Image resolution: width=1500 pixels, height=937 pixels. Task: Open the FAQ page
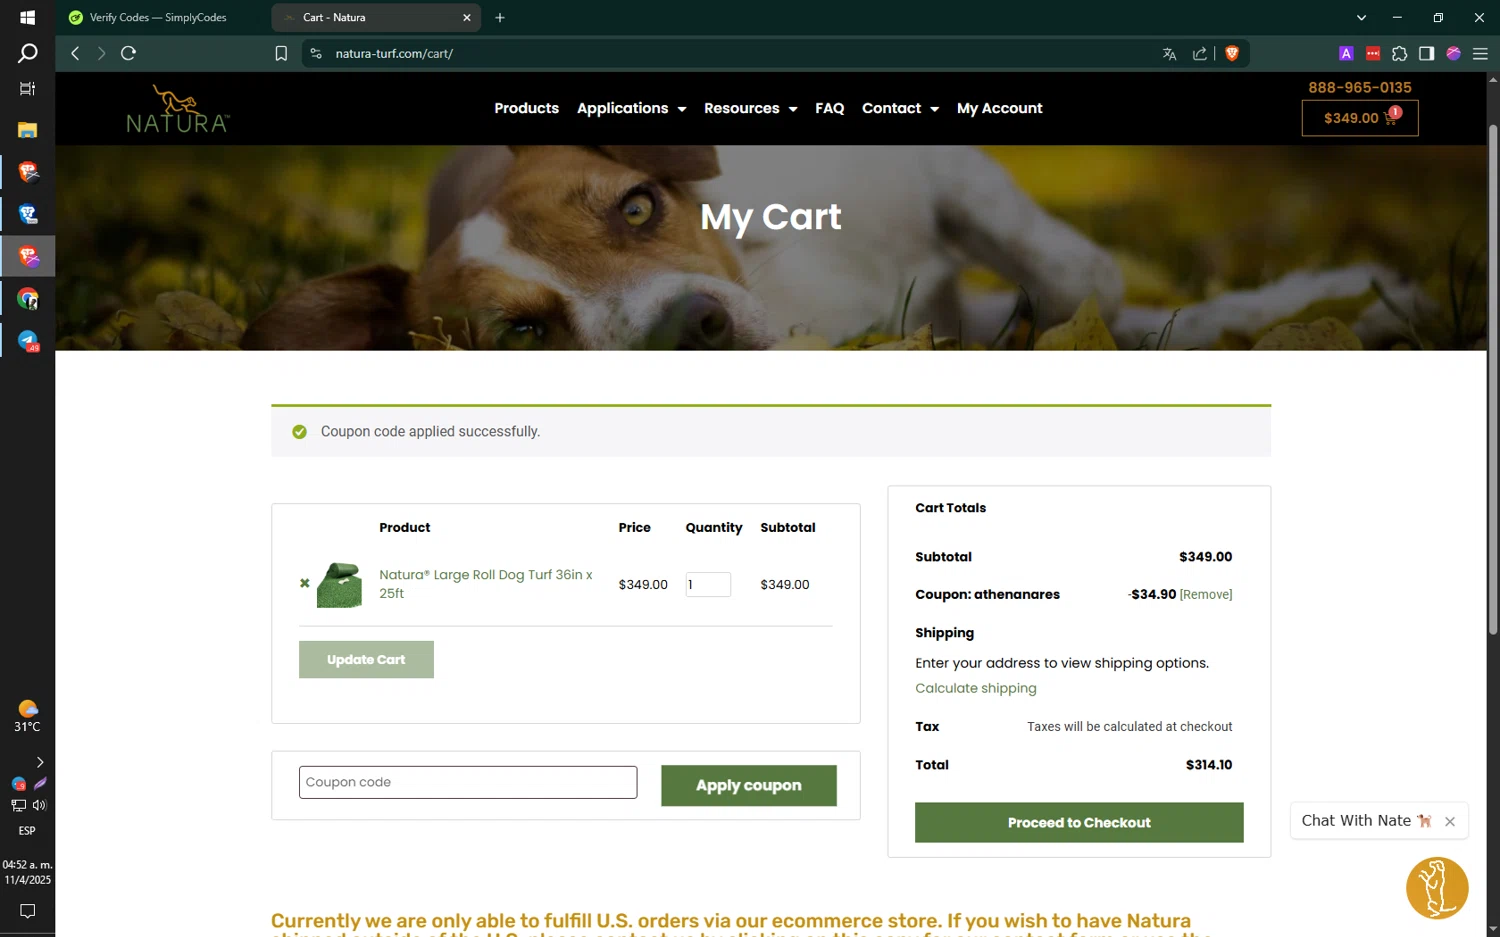pos(829,108)
